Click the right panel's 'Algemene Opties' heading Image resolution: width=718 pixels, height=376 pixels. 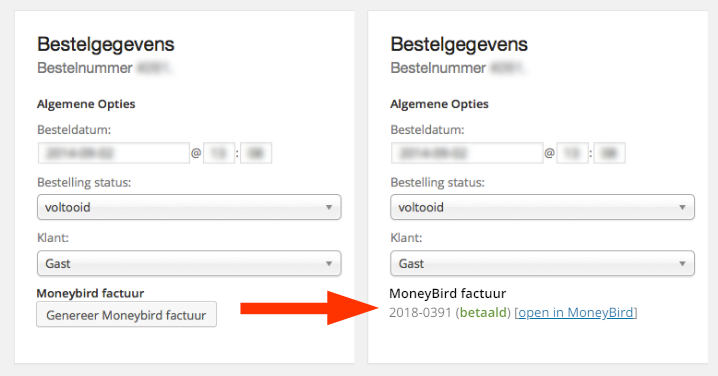click(x=439, y=104)
